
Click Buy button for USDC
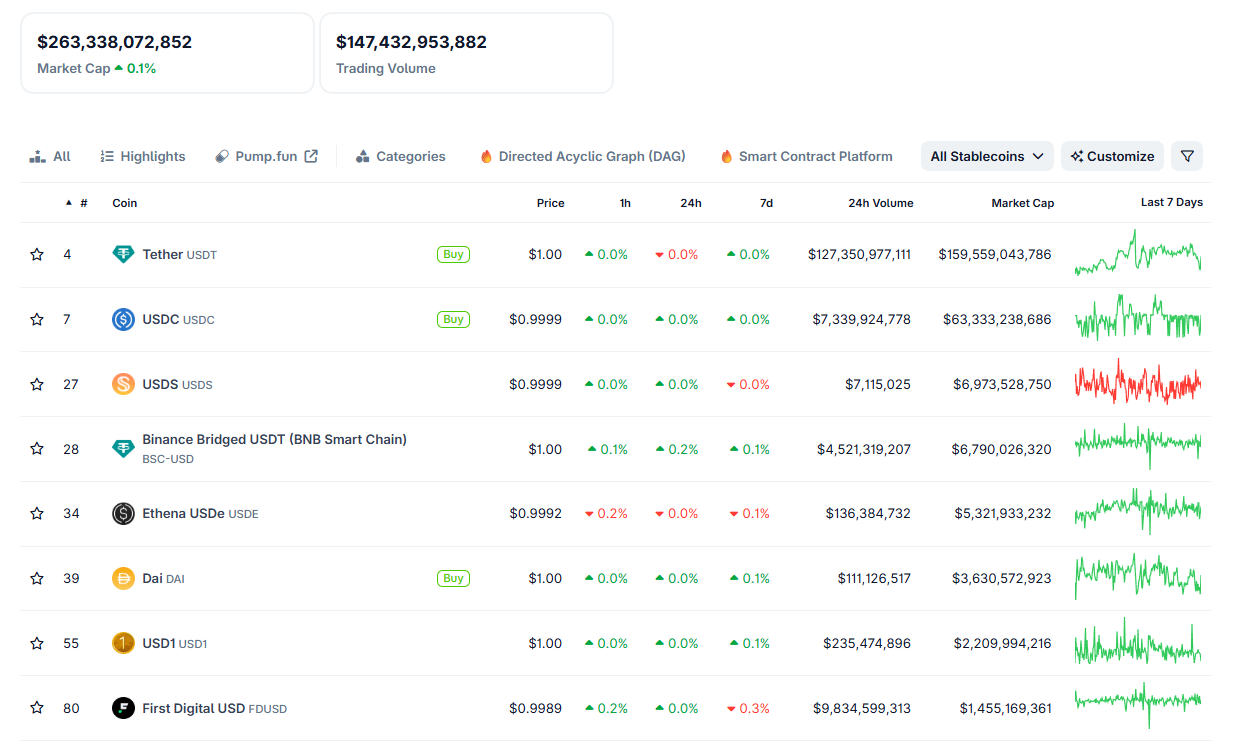[453, 320]
